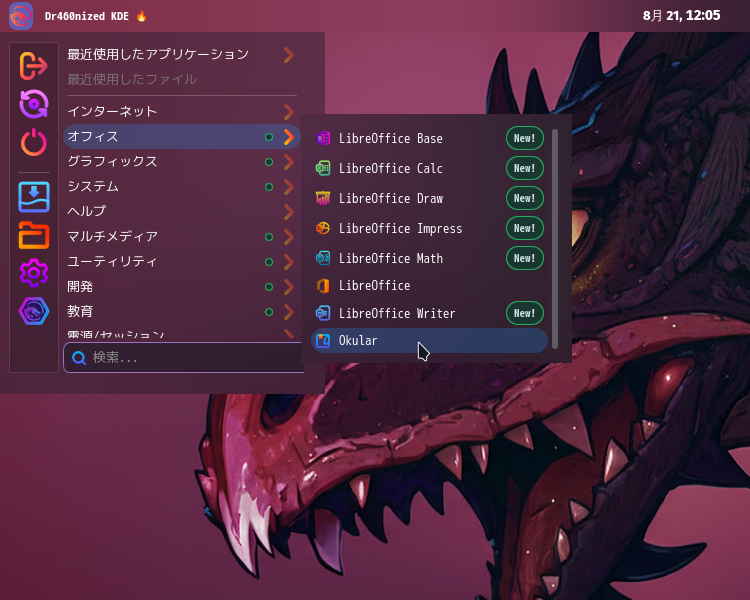Select the ユーティリティ category label
This screenshot has width=750, height=600.
[112, 262]
